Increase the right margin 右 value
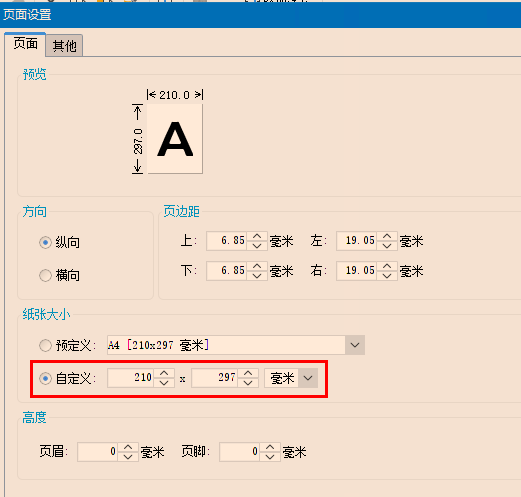 (x=387, y=266)
